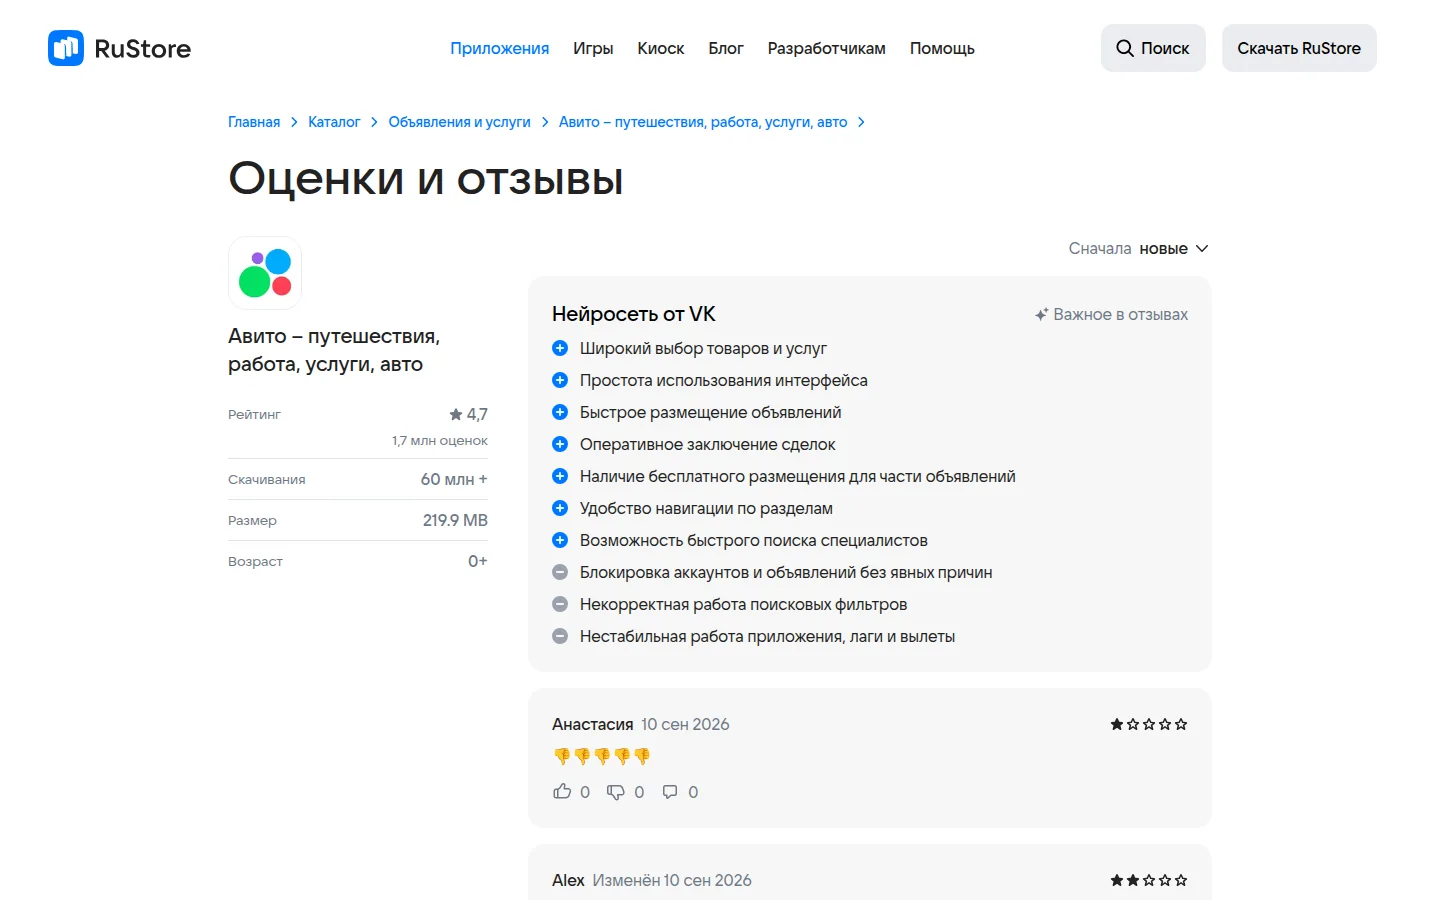Click the 1,7 млн оценок text
1440x900 pixels.
[x=440, y=441]
